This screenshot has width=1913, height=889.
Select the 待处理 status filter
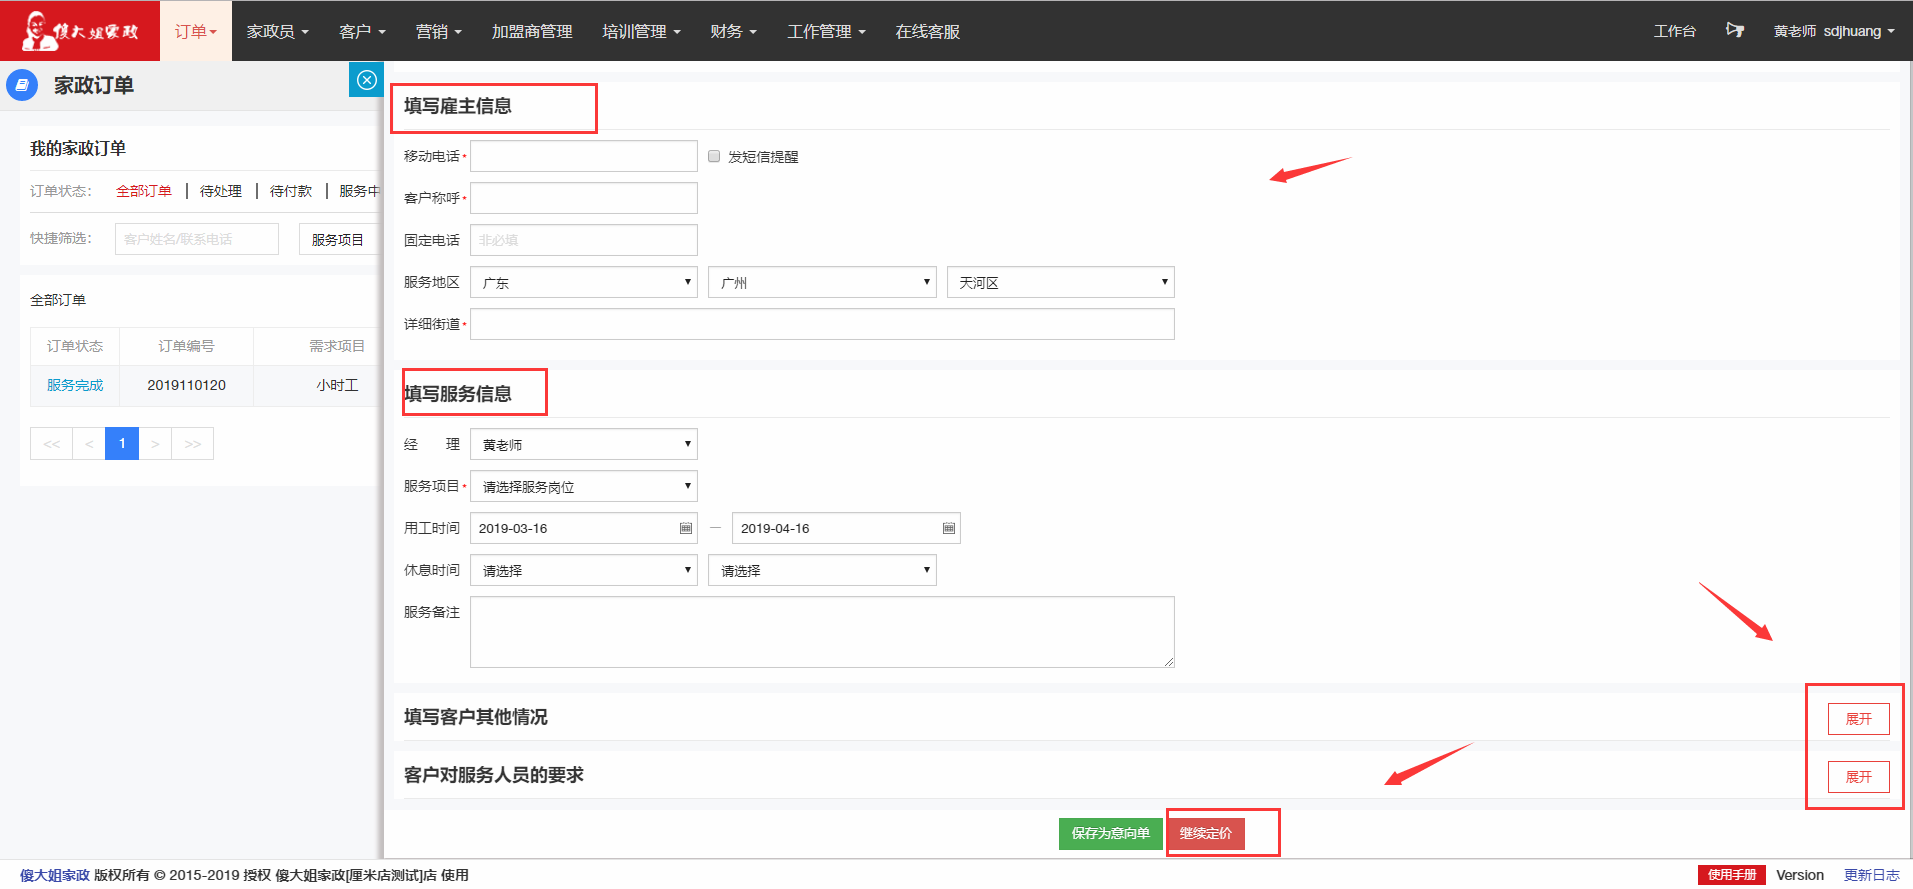[221, 191]
